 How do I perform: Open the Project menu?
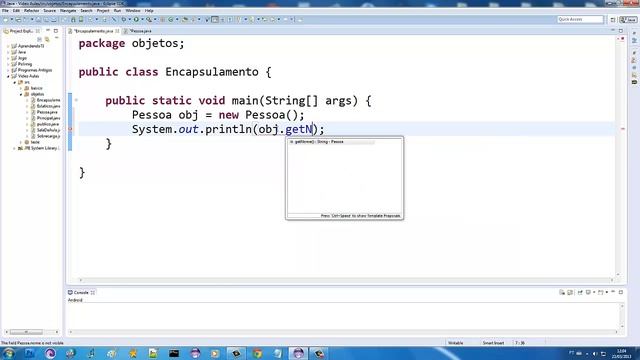[103, 11]
